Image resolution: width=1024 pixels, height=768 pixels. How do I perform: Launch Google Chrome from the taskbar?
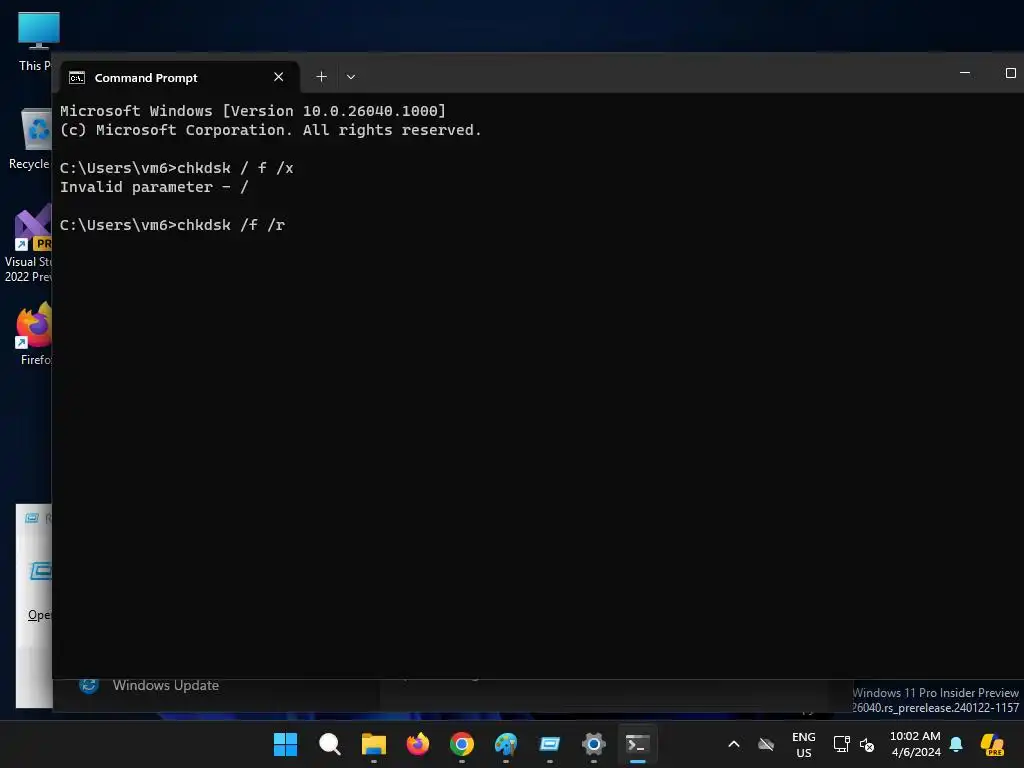(462, 744)
